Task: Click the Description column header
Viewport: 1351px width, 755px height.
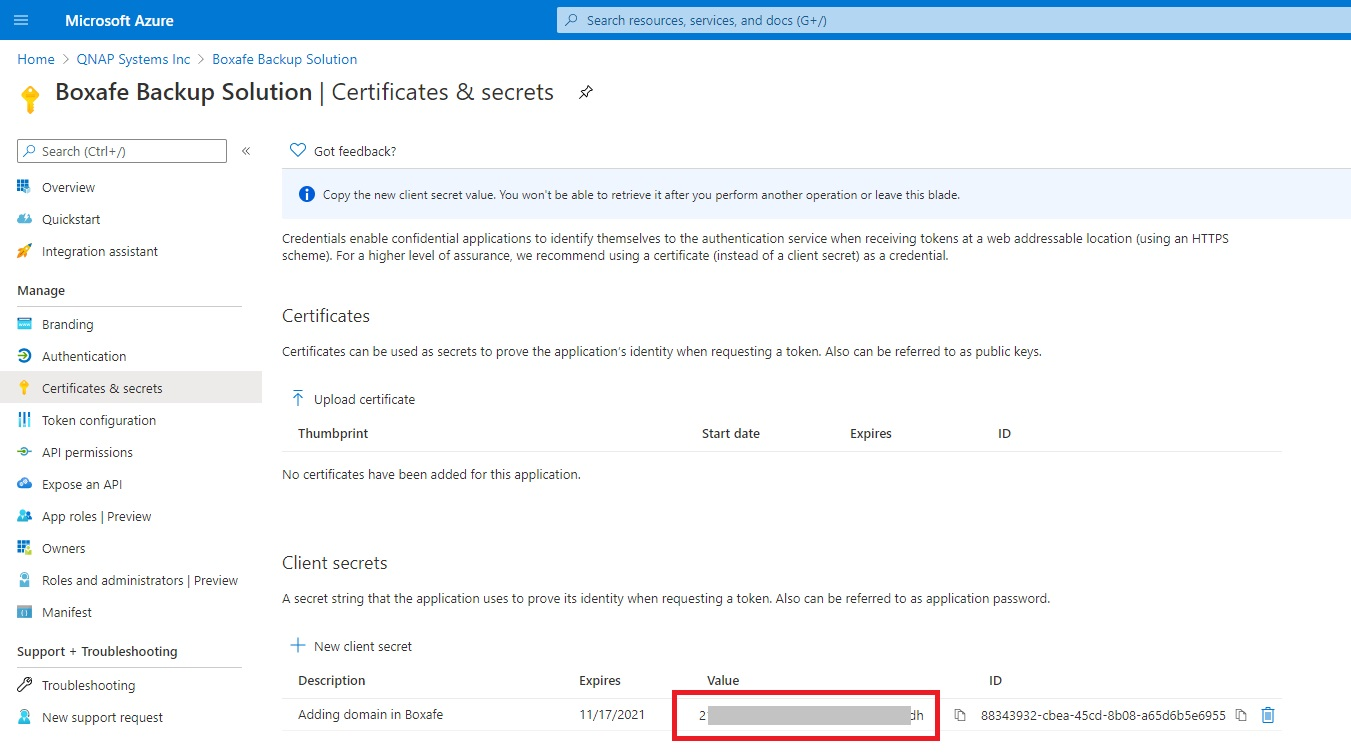Action: point(332,680)
